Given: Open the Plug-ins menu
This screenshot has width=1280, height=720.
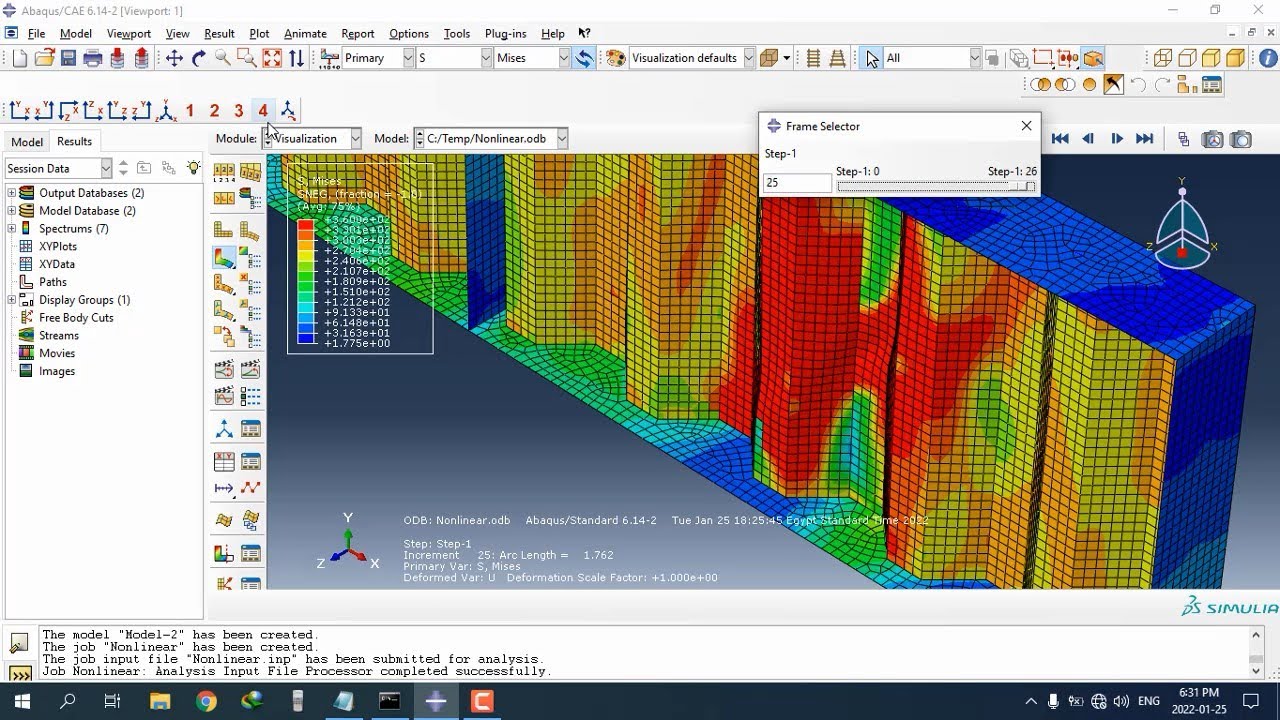Looking at the screenshot, I should 505,33.
